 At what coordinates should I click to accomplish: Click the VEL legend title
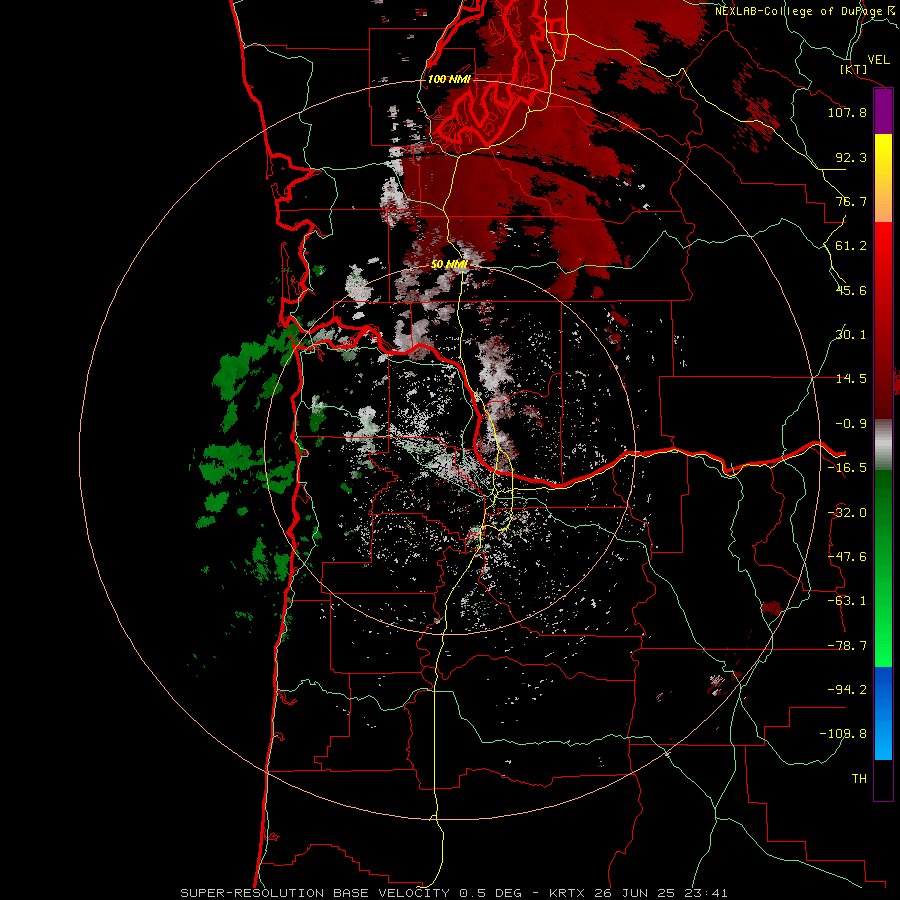click(878, 60)
